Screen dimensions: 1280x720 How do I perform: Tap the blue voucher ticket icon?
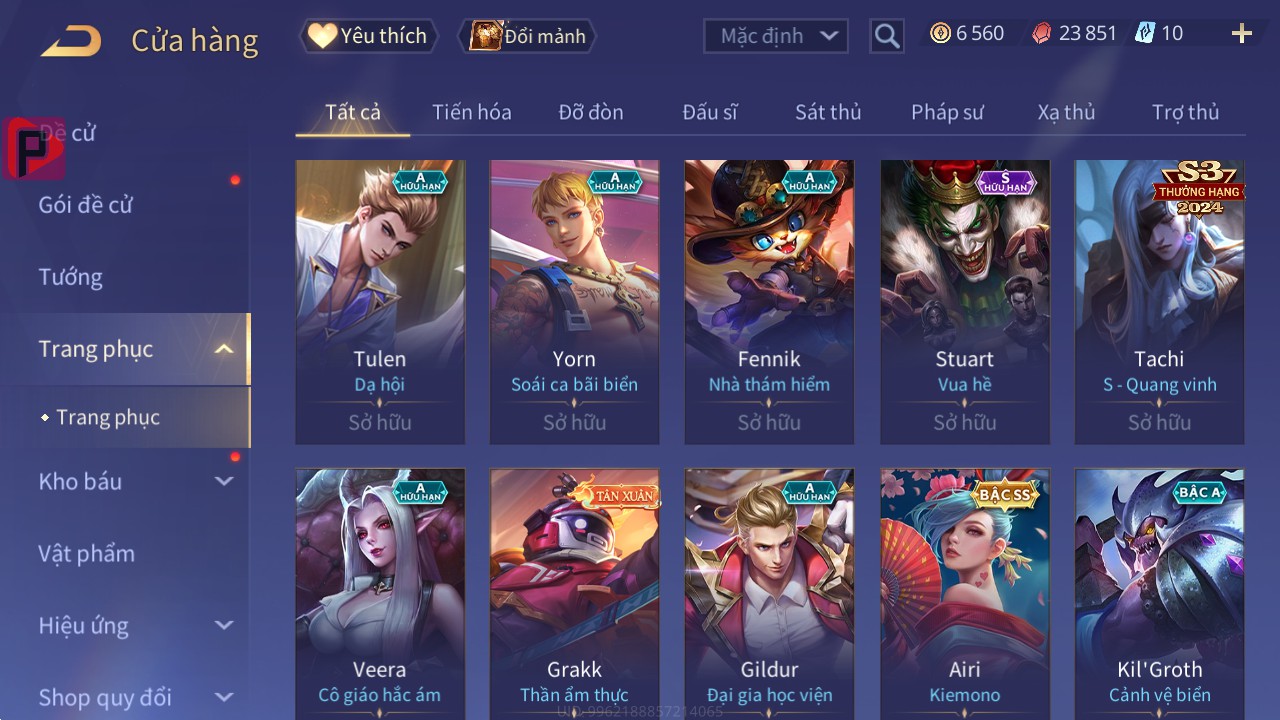(x=1145, y=34)
